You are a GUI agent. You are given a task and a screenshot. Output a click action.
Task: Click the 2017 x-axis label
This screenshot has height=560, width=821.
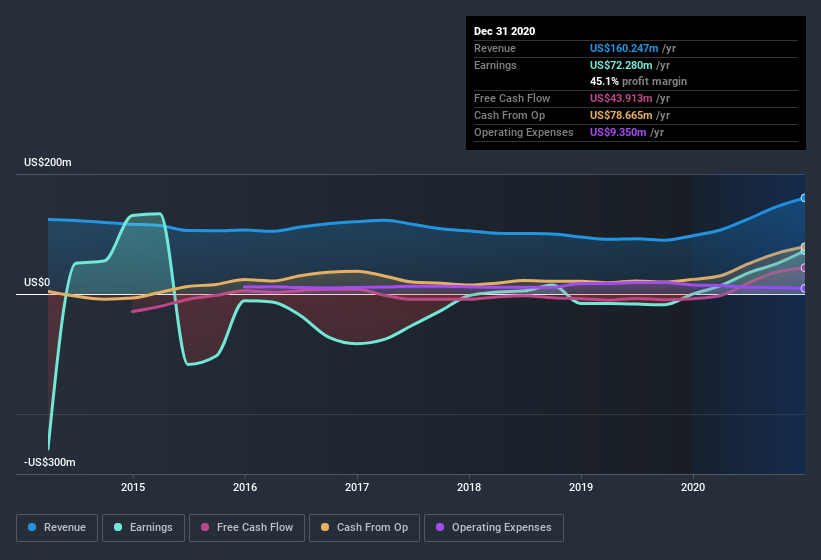(357, 487)
